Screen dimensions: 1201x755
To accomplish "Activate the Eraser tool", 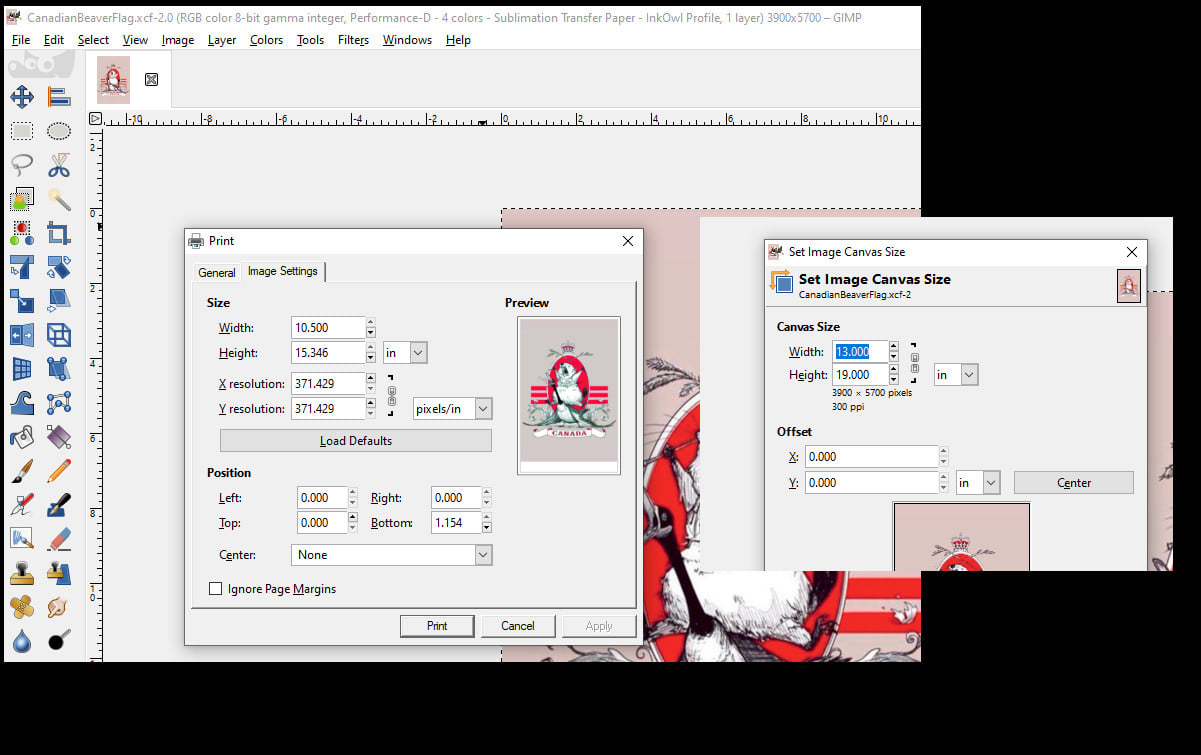I will click(59, 538).
